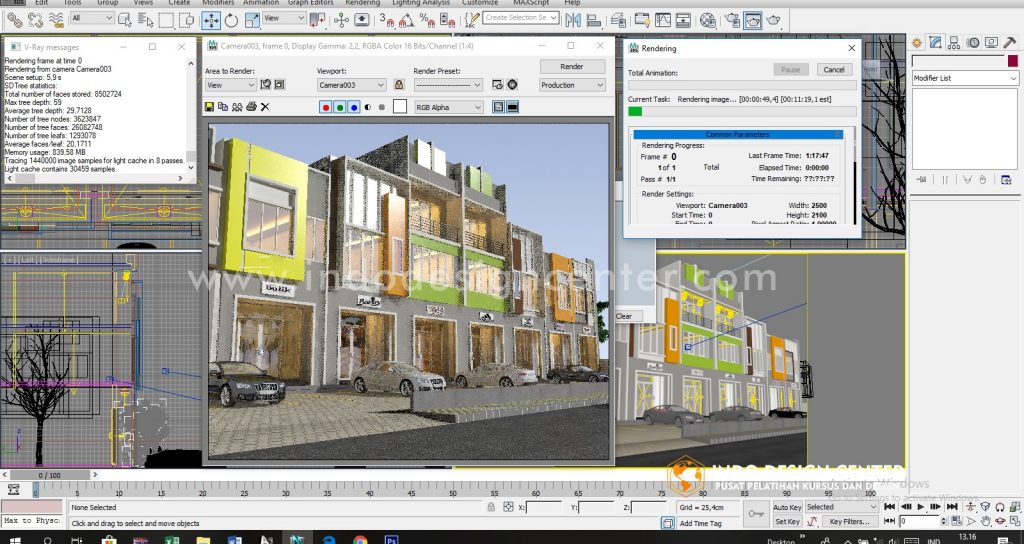
Task: Open the key filter Selected dropdown
Action: click(841, 507)
